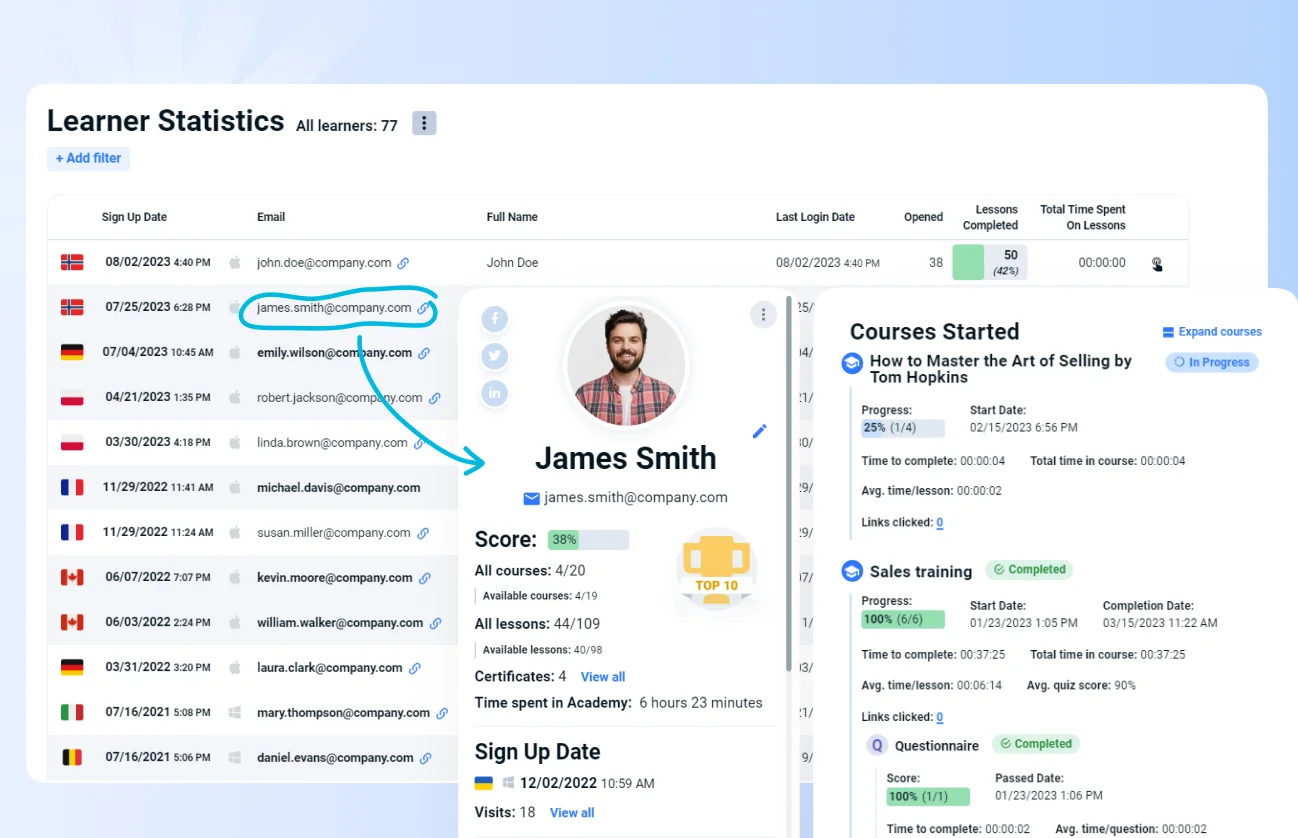This screenshot has height=838, width=1298.
Task: Click the blue course icon beside Sales training
Action: click(x=853, y=571)
